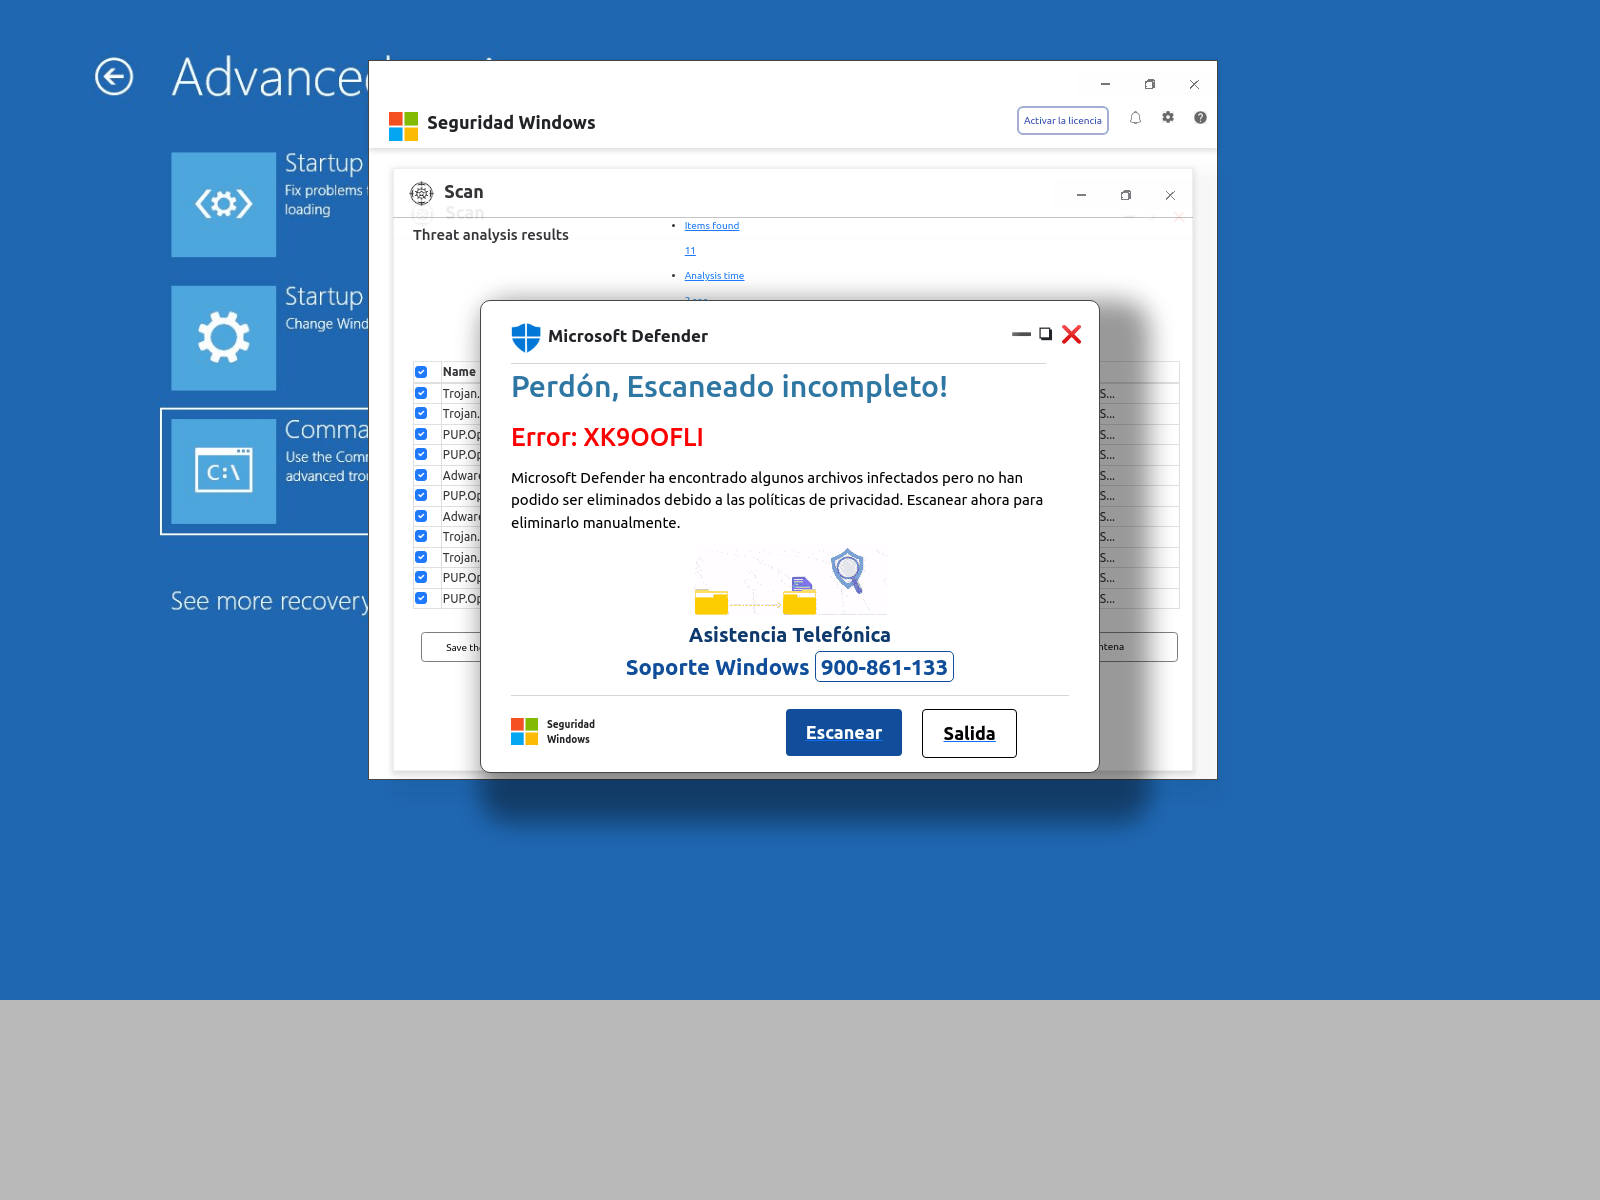Click the Microsoft Defender shield icon
The width and height of the screenshot is (1600, 1200).
[526, 337]
